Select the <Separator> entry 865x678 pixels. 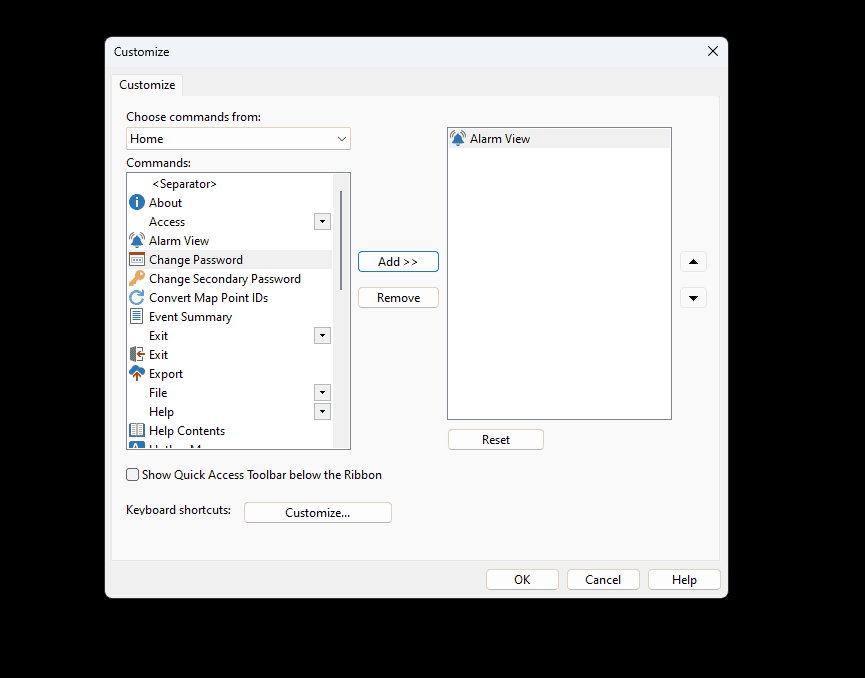[x=185, y=184]
